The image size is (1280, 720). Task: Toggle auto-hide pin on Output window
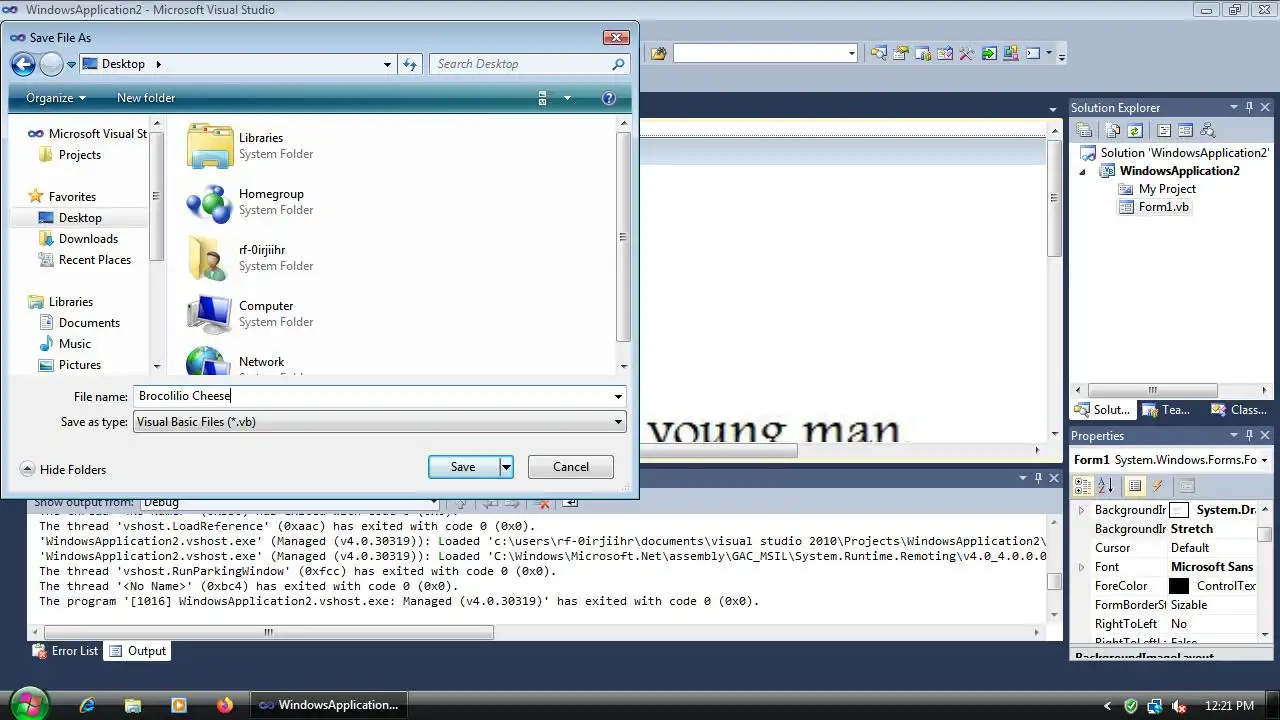click(x=1038, y=479)
